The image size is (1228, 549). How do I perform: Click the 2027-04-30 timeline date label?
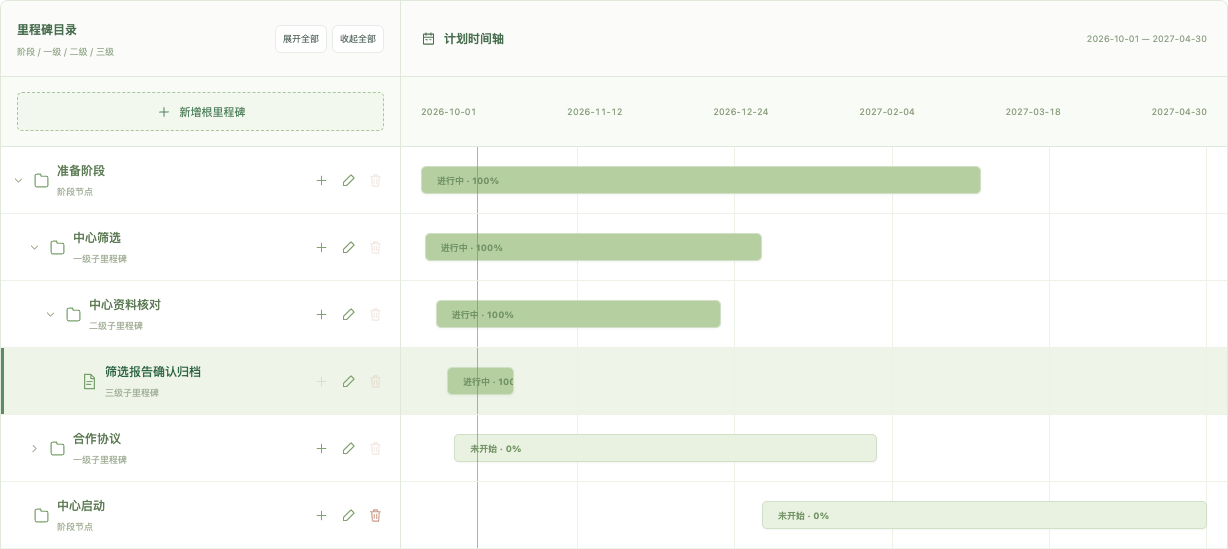click(1179, 112)
